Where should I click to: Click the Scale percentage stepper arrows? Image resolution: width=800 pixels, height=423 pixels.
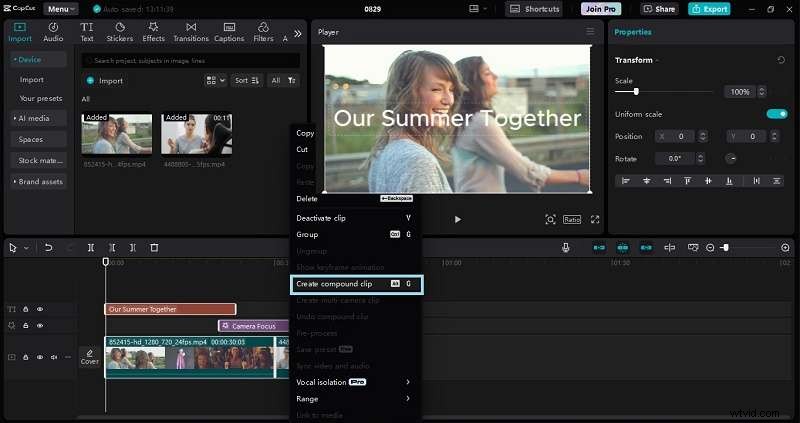762,92
